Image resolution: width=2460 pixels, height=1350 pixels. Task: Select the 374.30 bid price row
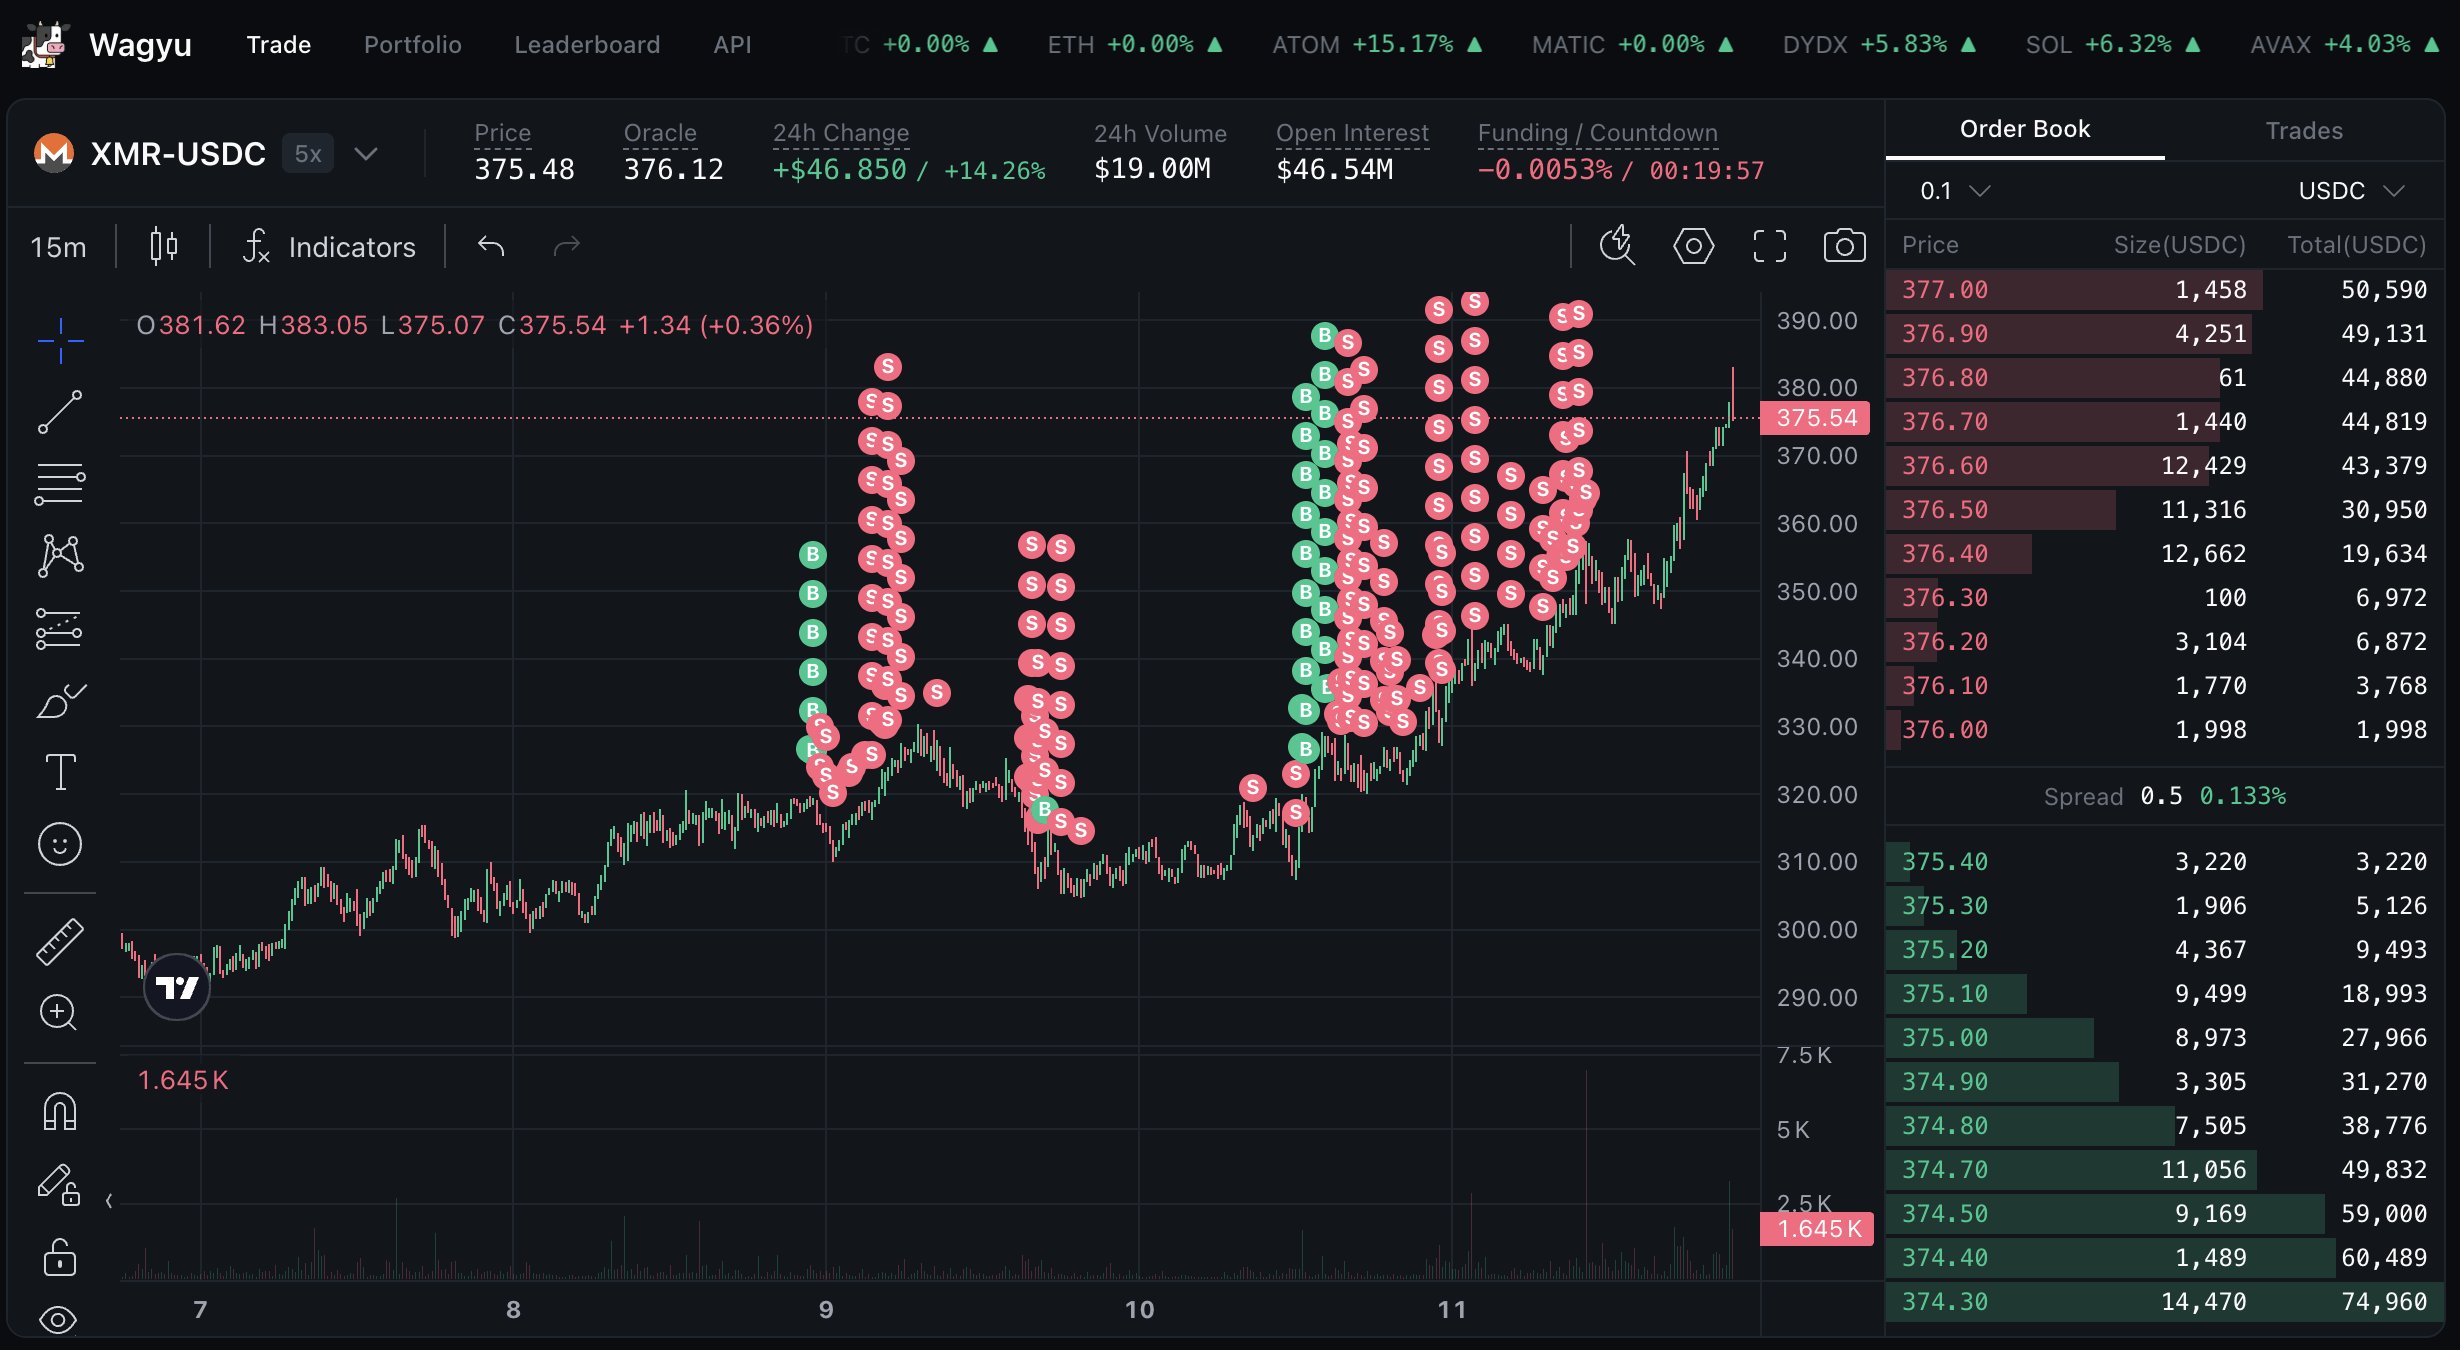coord(2165,1302)
